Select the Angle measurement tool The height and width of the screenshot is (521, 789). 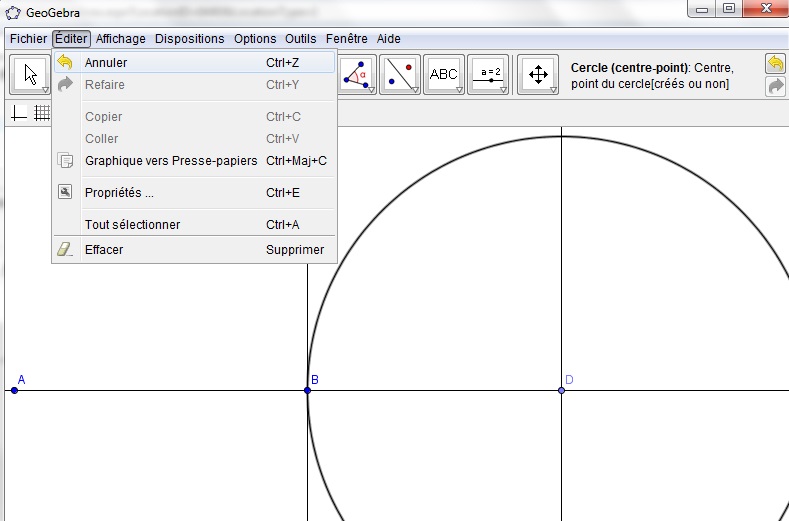pyautogui.click(x=357, y=74)
